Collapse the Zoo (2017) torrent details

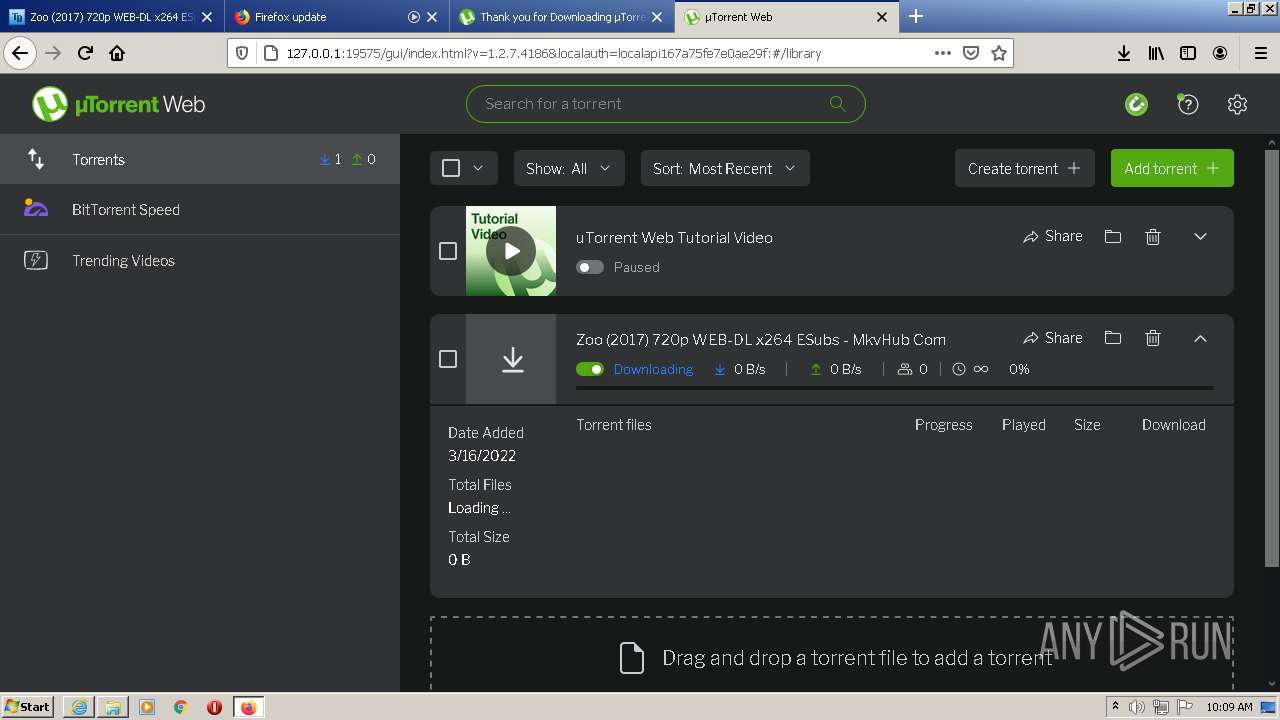pos(1200,338)
